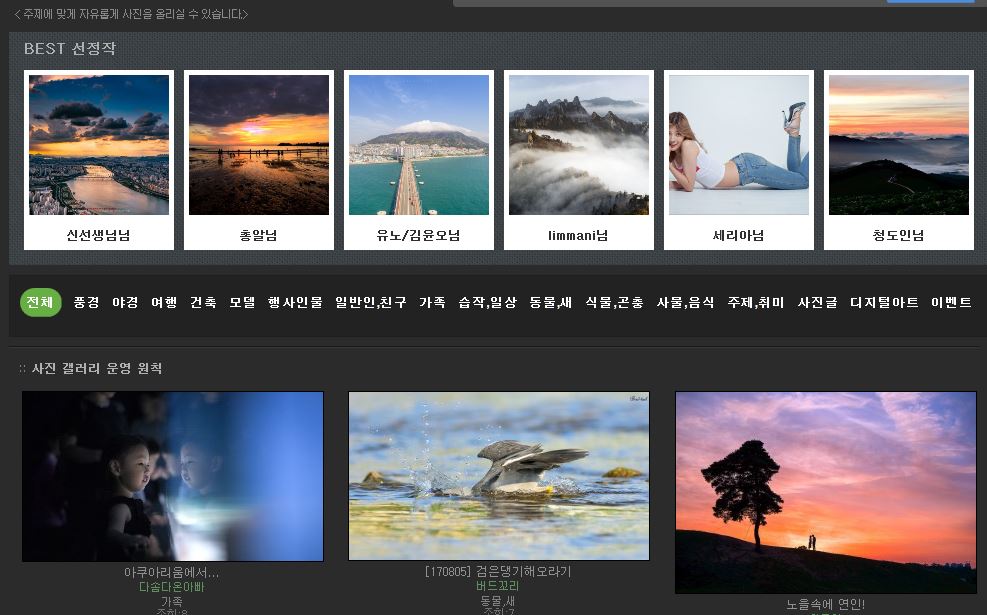Viewport: 987px width, 615px height.
Task: Select the 일반인,친구 category tab
Action: (371, 302)
